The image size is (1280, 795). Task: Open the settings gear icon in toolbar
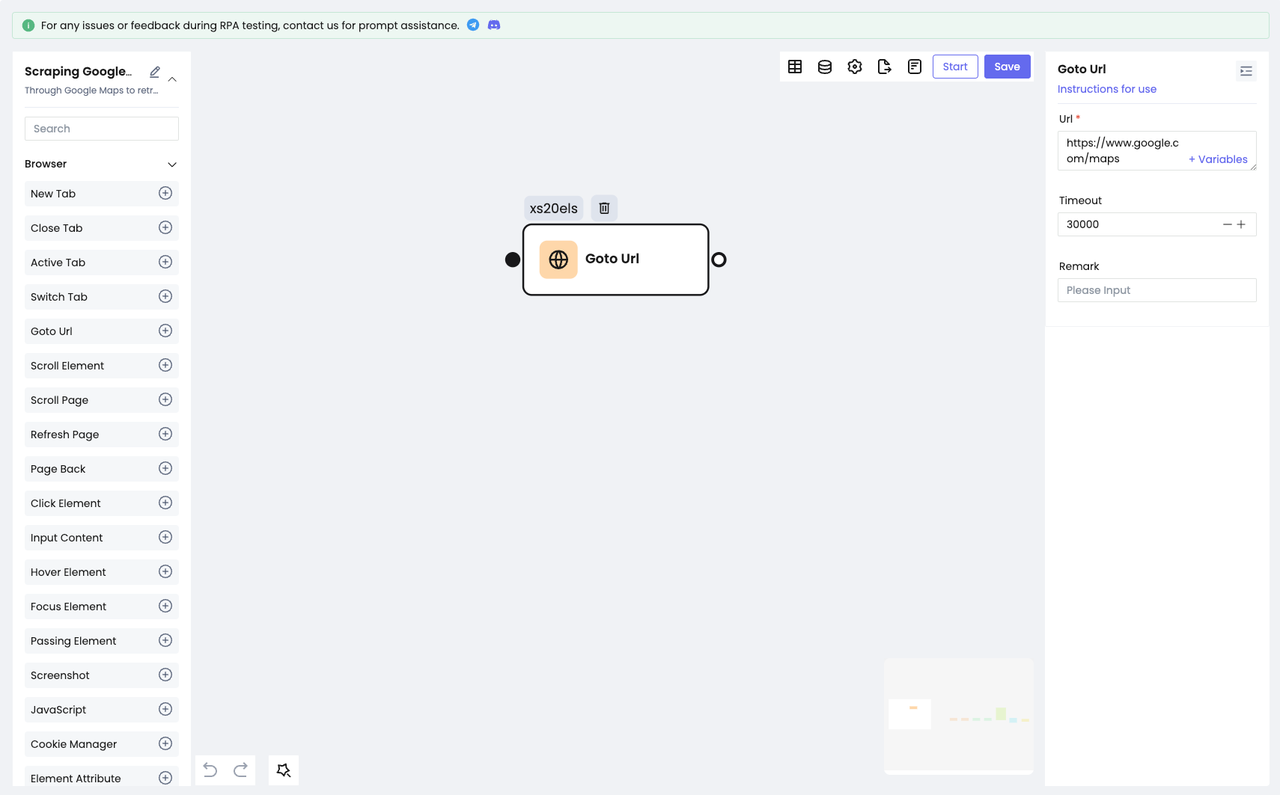[855, 67]
